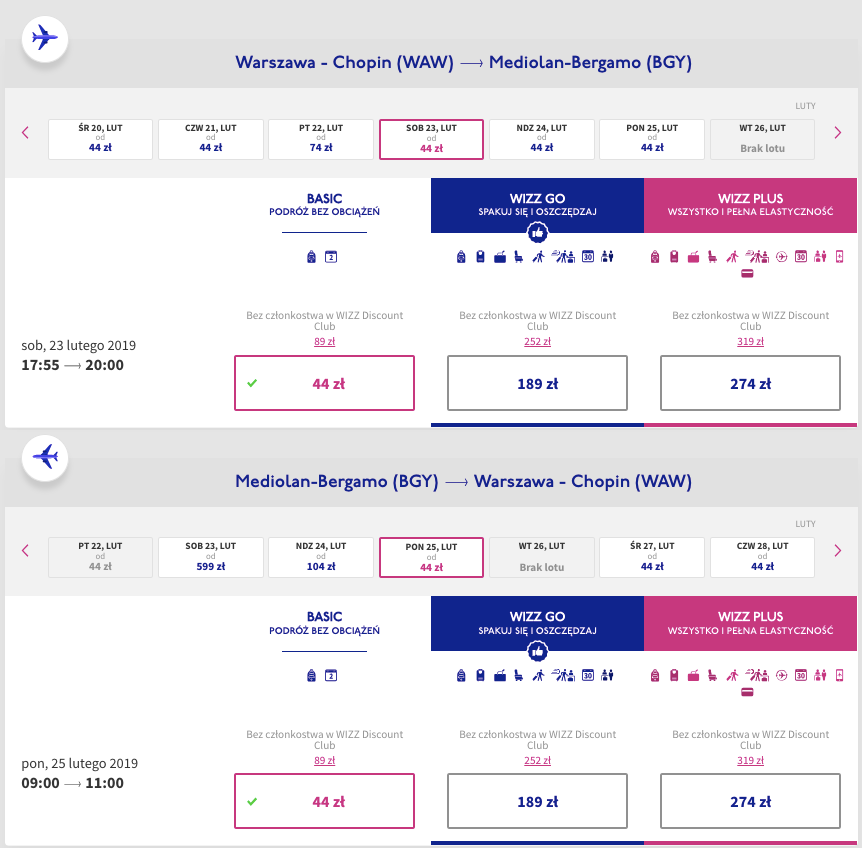The image size is (862, 848).
Task: Click the credit card icon under return WIZZ PLUS
Action: [747, 692]
